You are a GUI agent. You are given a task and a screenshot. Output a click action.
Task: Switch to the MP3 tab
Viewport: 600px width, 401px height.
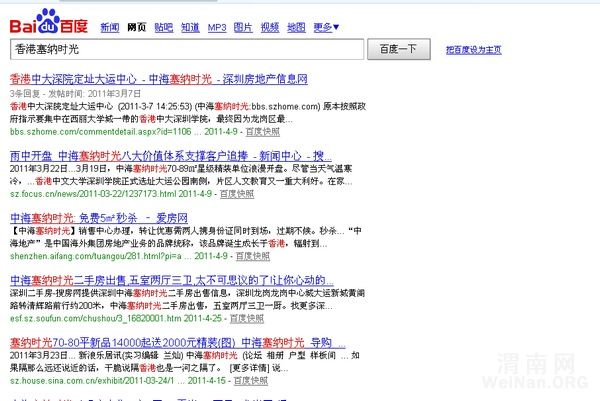click(x=217, y=28)
